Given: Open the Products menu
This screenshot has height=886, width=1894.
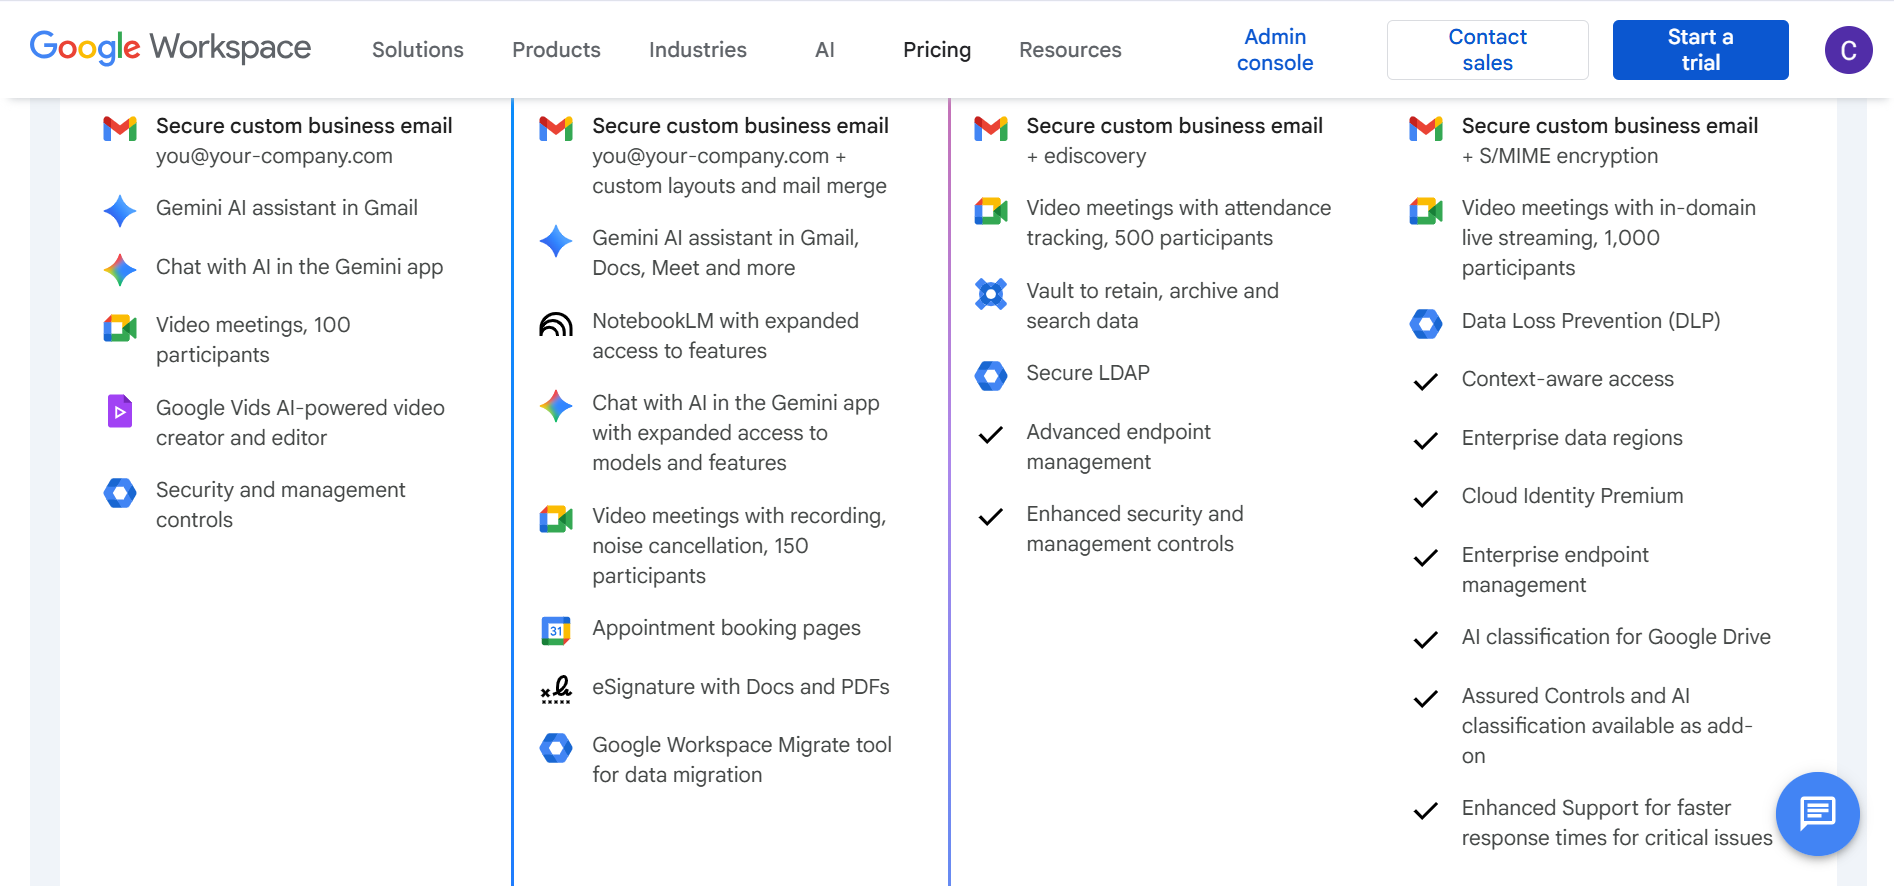Looking at the screenshot, I should click(x=556, y=50).
